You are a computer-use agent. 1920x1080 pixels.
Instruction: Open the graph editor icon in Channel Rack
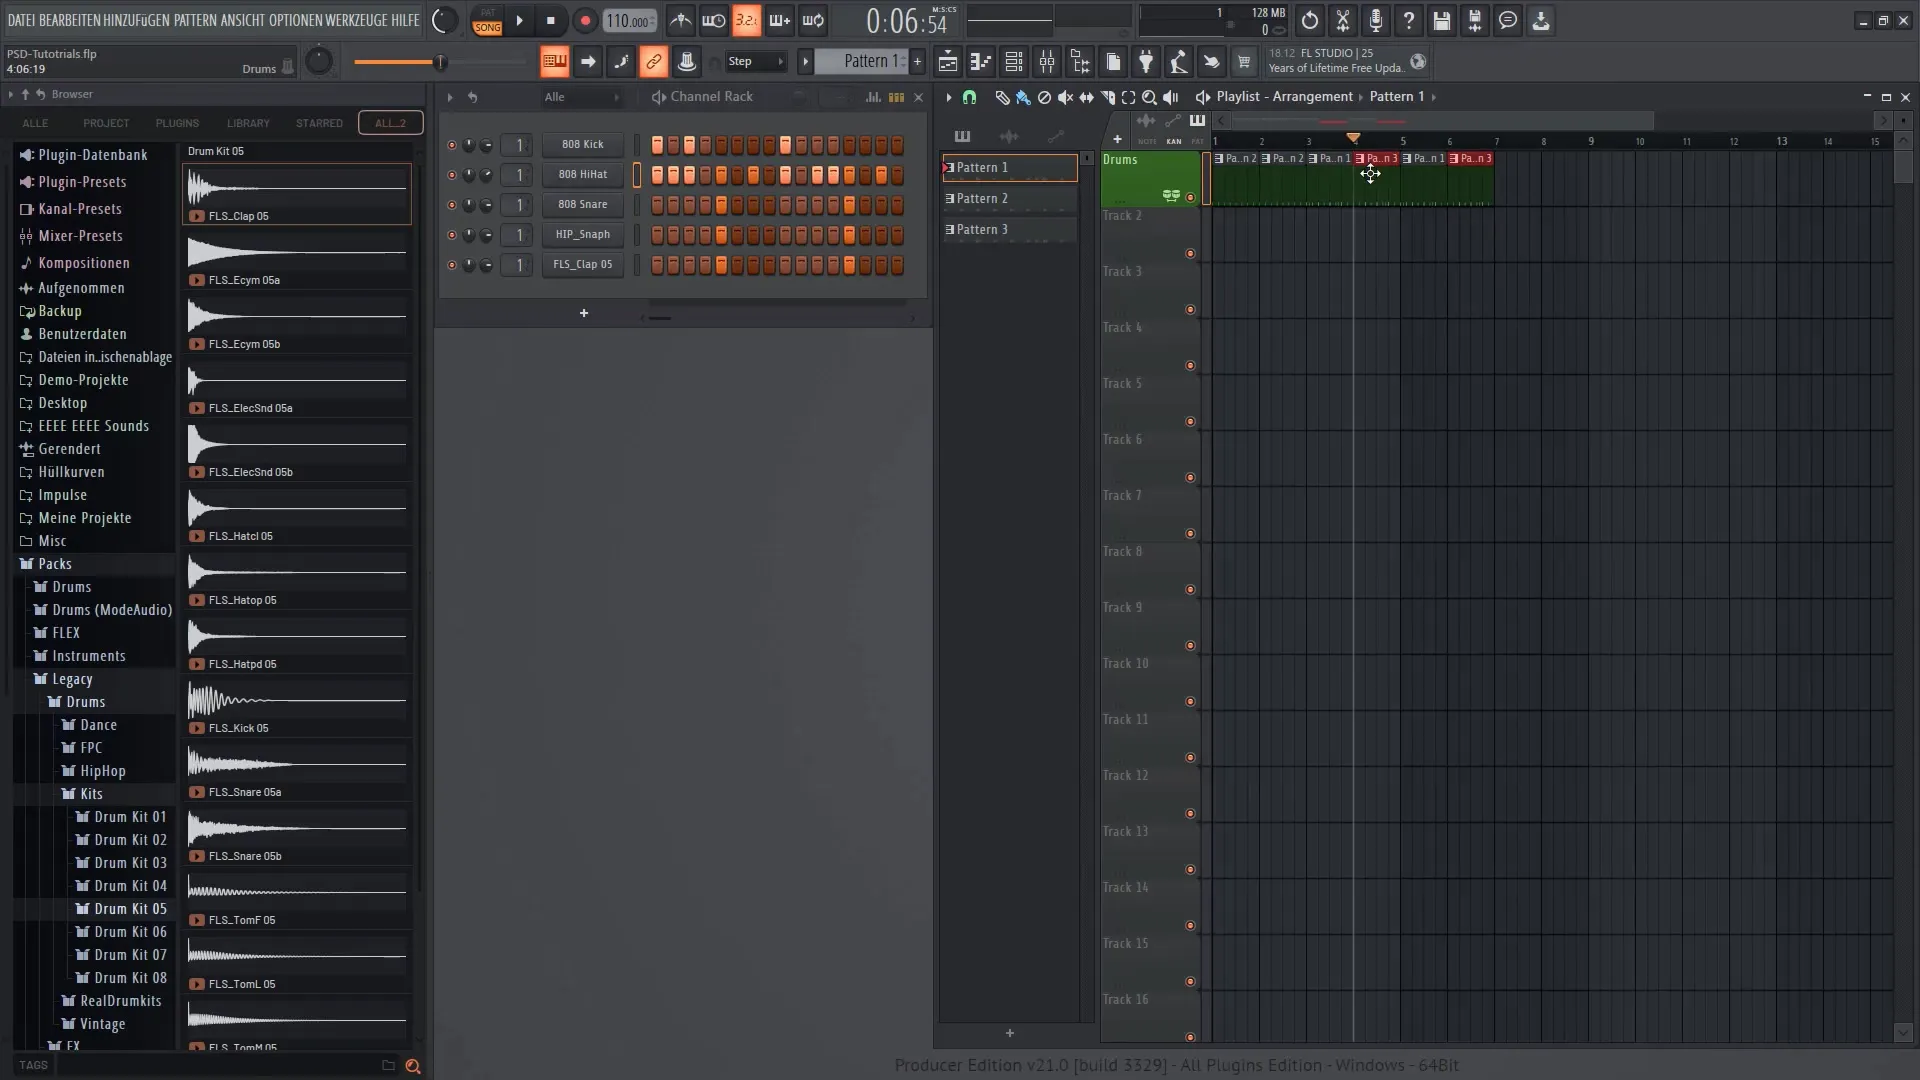873,97
